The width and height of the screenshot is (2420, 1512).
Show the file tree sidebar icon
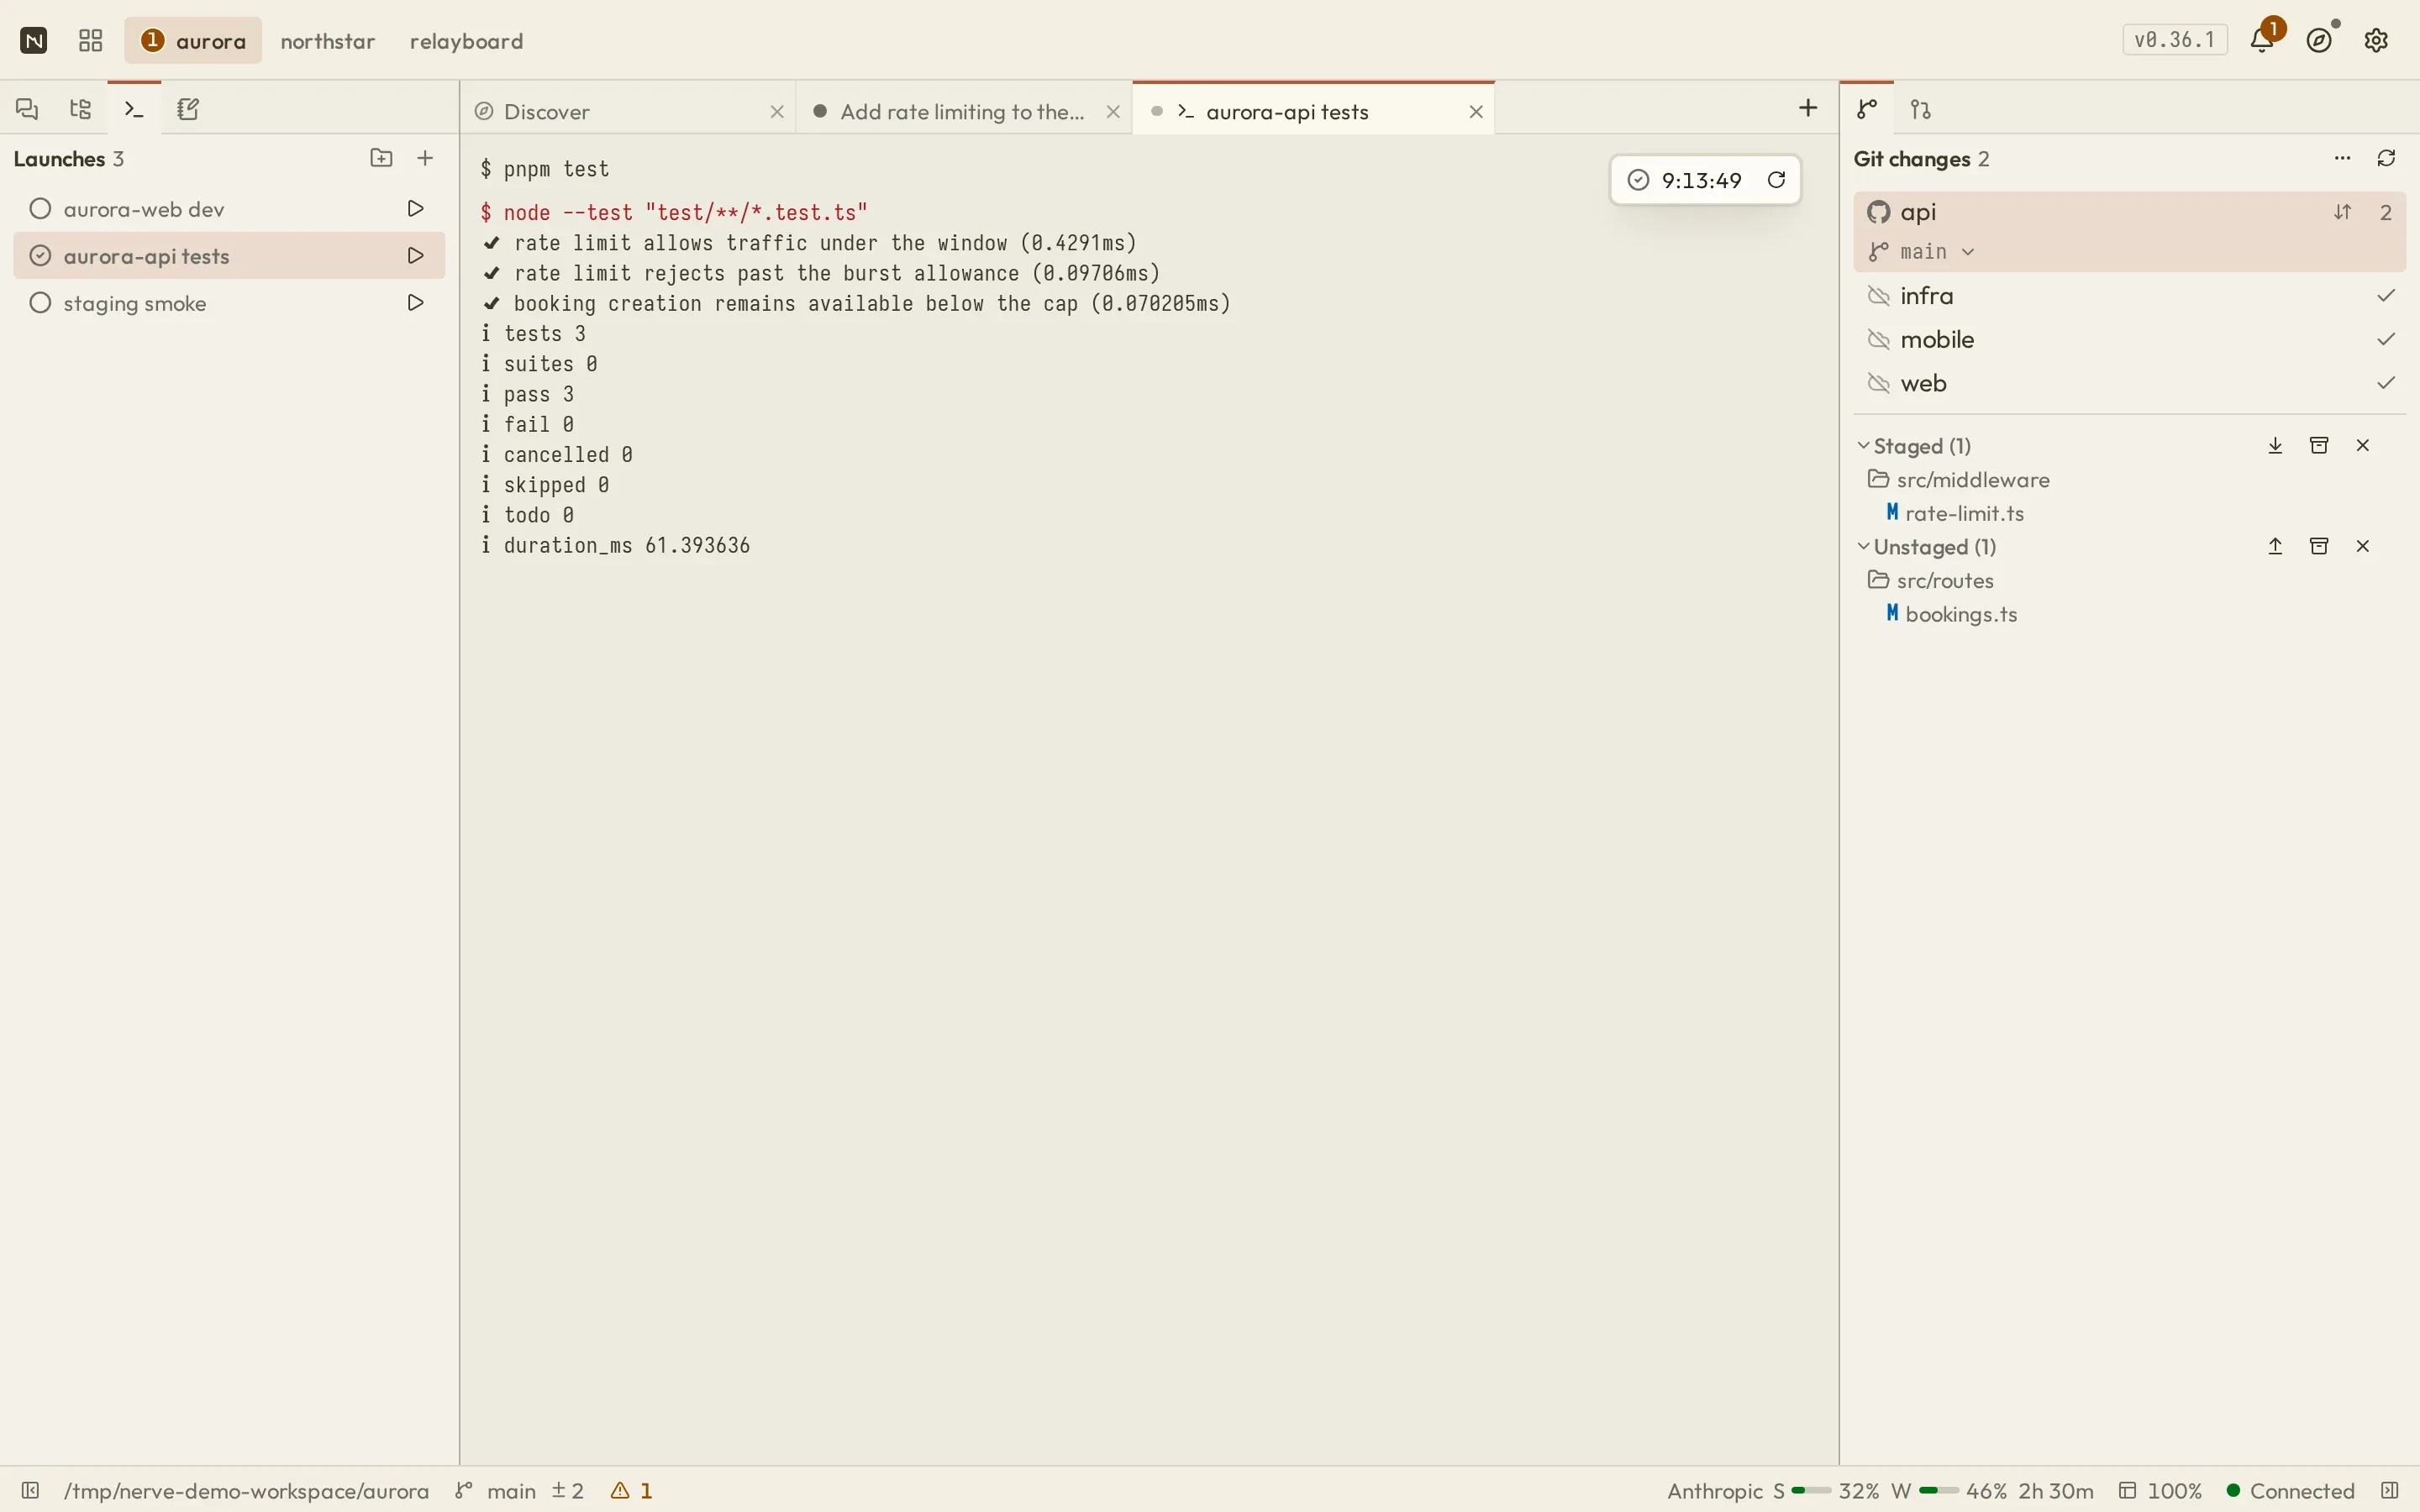(81, 109)
